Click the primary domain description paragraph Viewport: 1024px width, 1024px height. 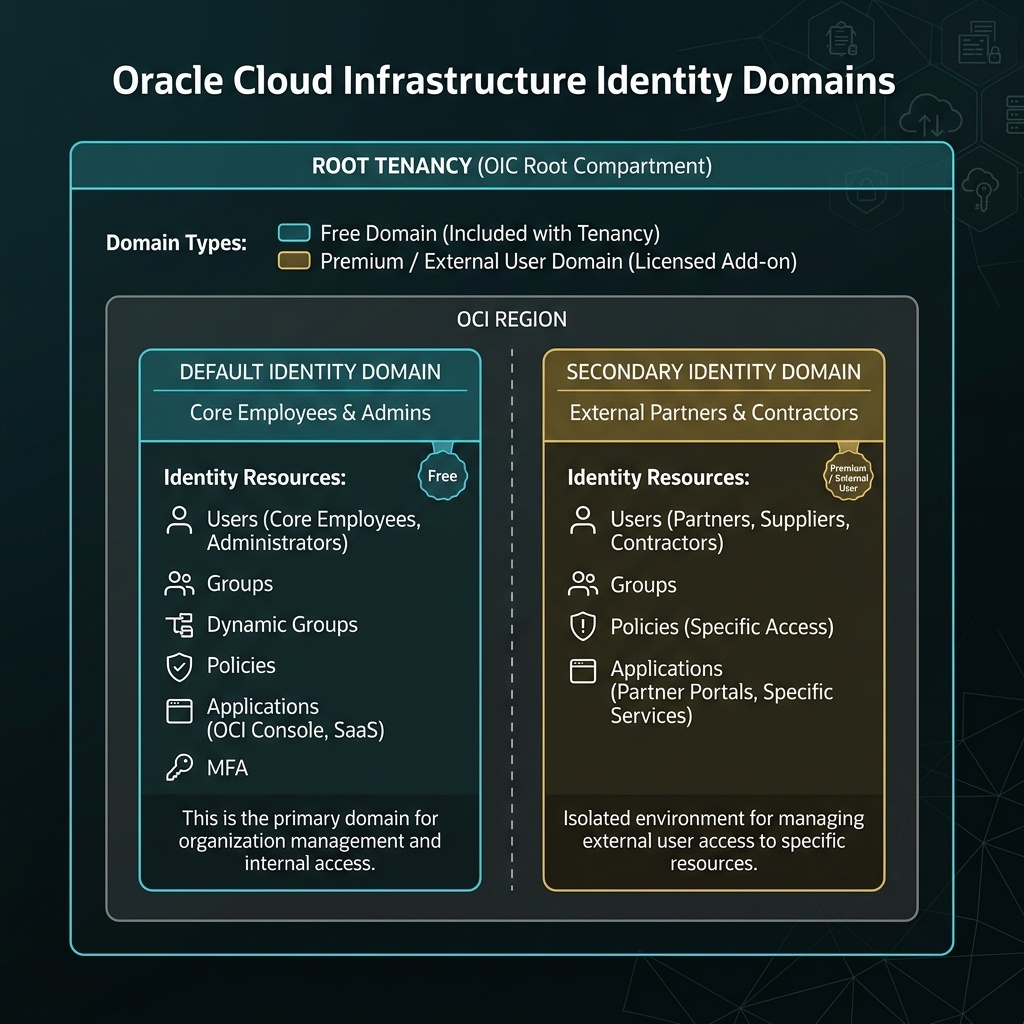click(x=310, y=840)
